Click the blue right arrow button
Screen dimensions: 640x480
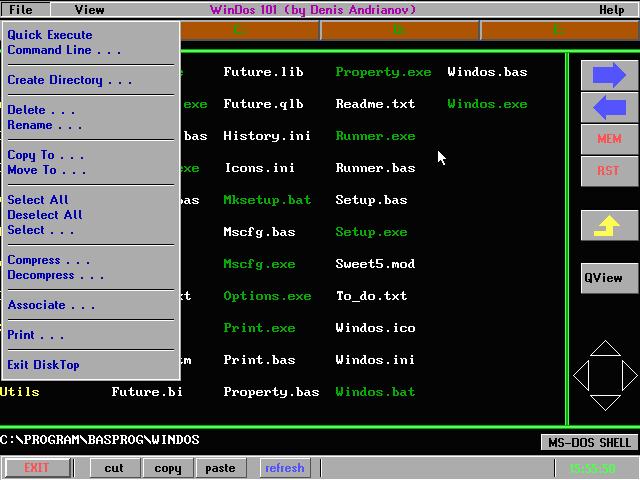tap(609, 75)
